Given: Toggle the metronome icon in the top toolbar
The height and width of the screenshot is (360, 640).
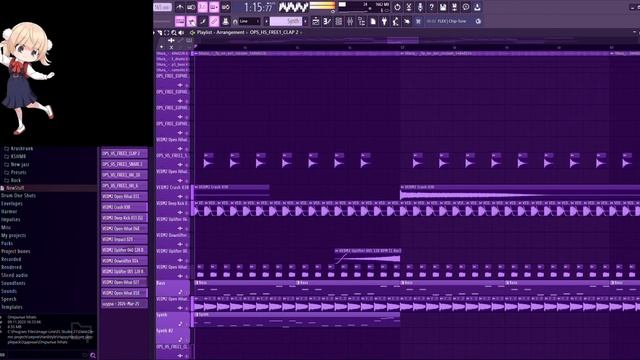Looking at the screenshot, I should tap(180, 7).
